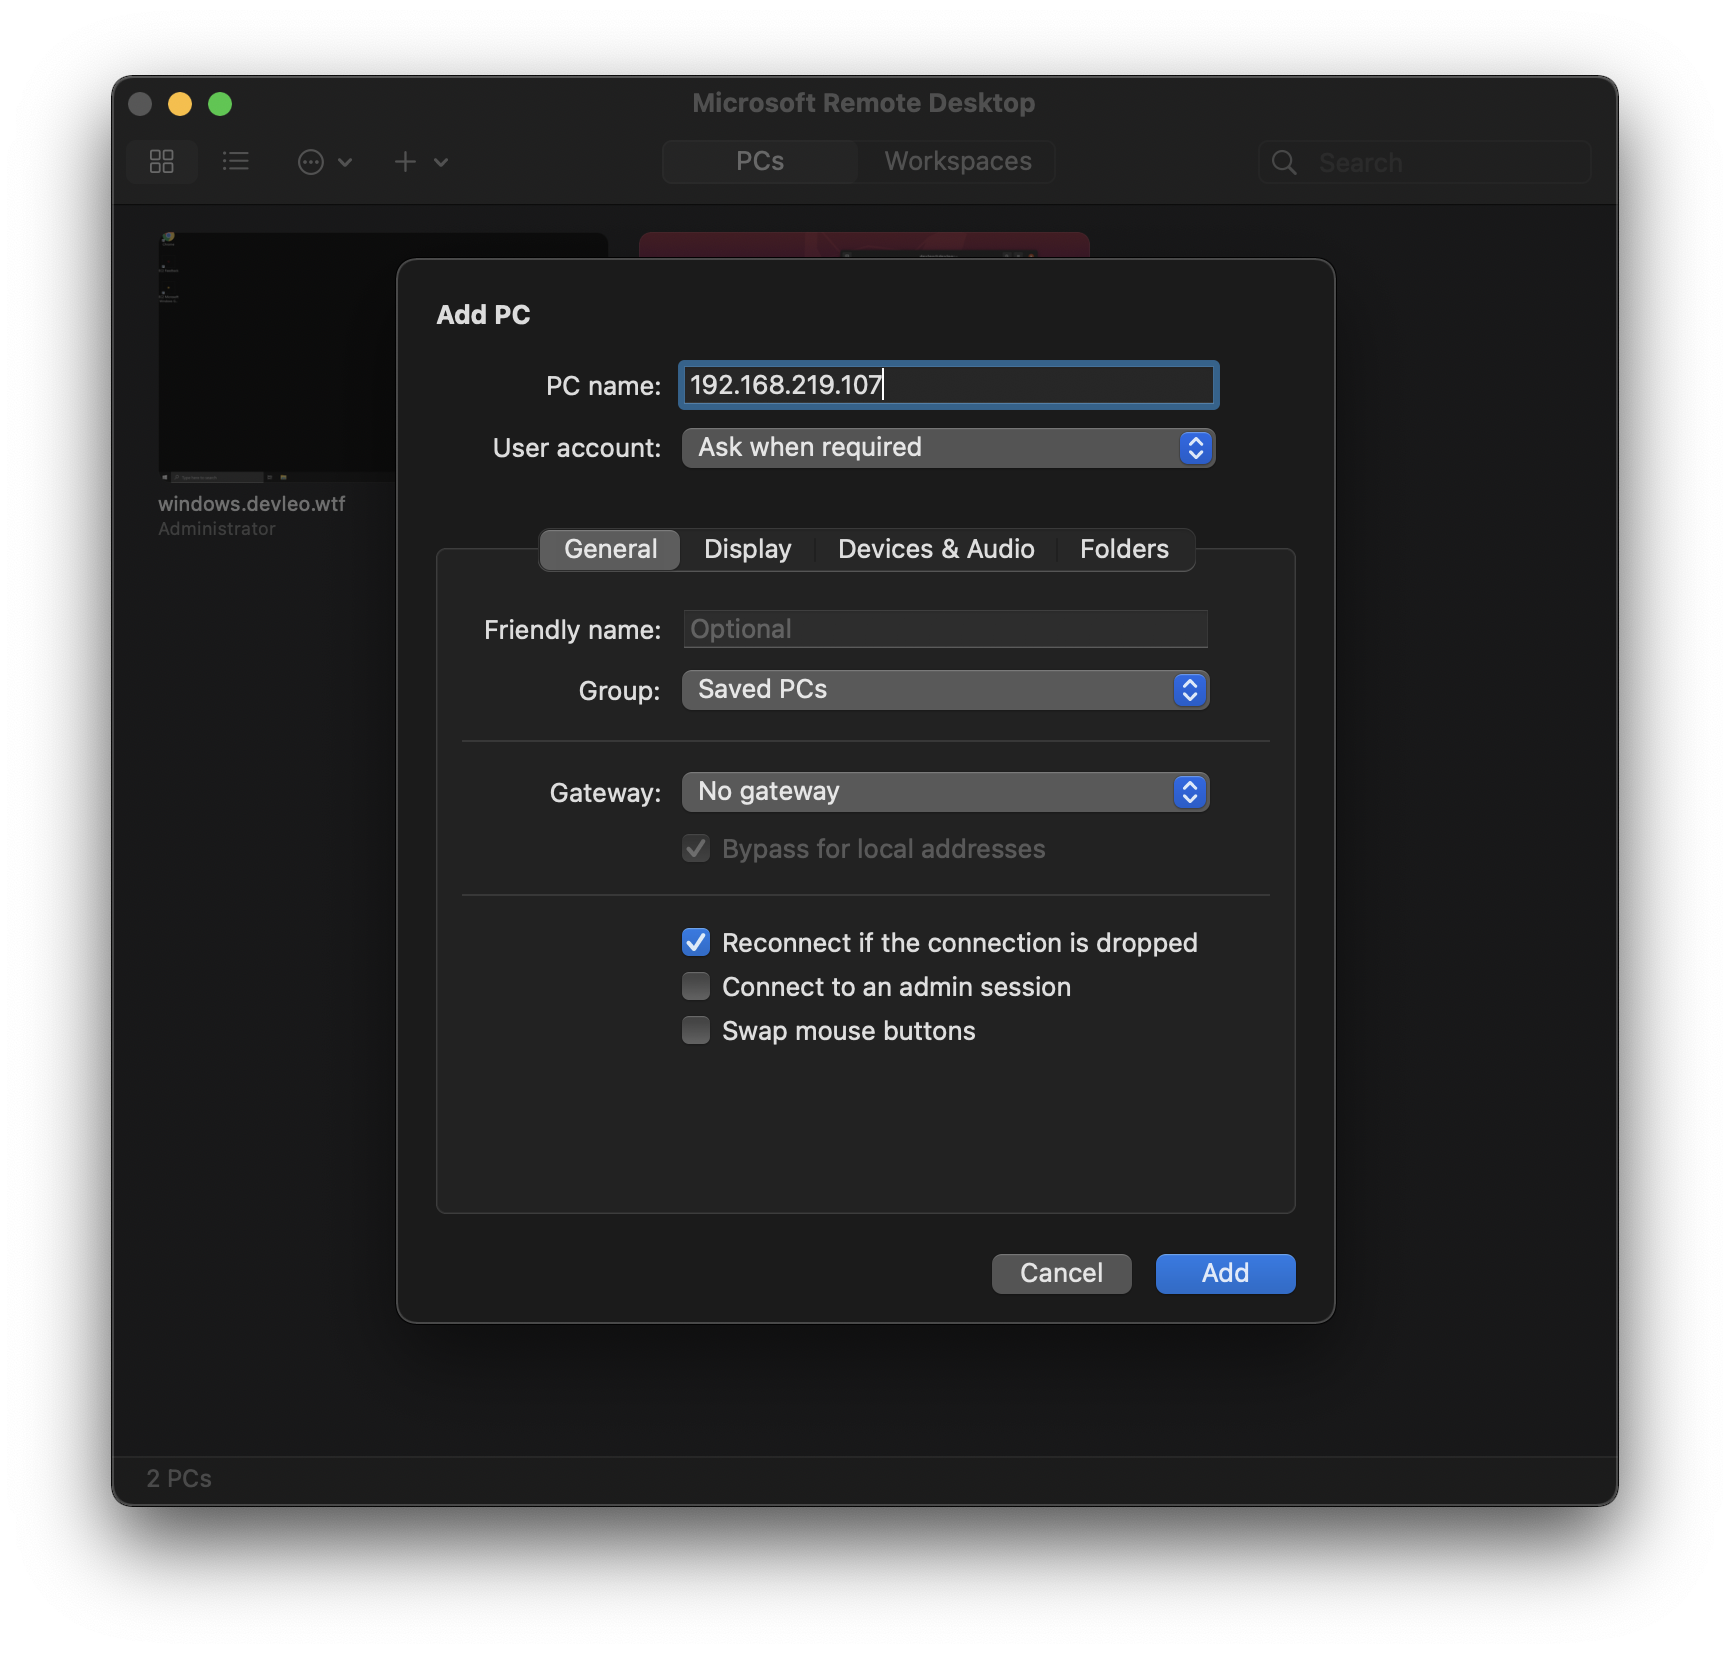Click the search magnifier icon
Viewport: 1730px width, 1654px height.
pos(1284,162)
